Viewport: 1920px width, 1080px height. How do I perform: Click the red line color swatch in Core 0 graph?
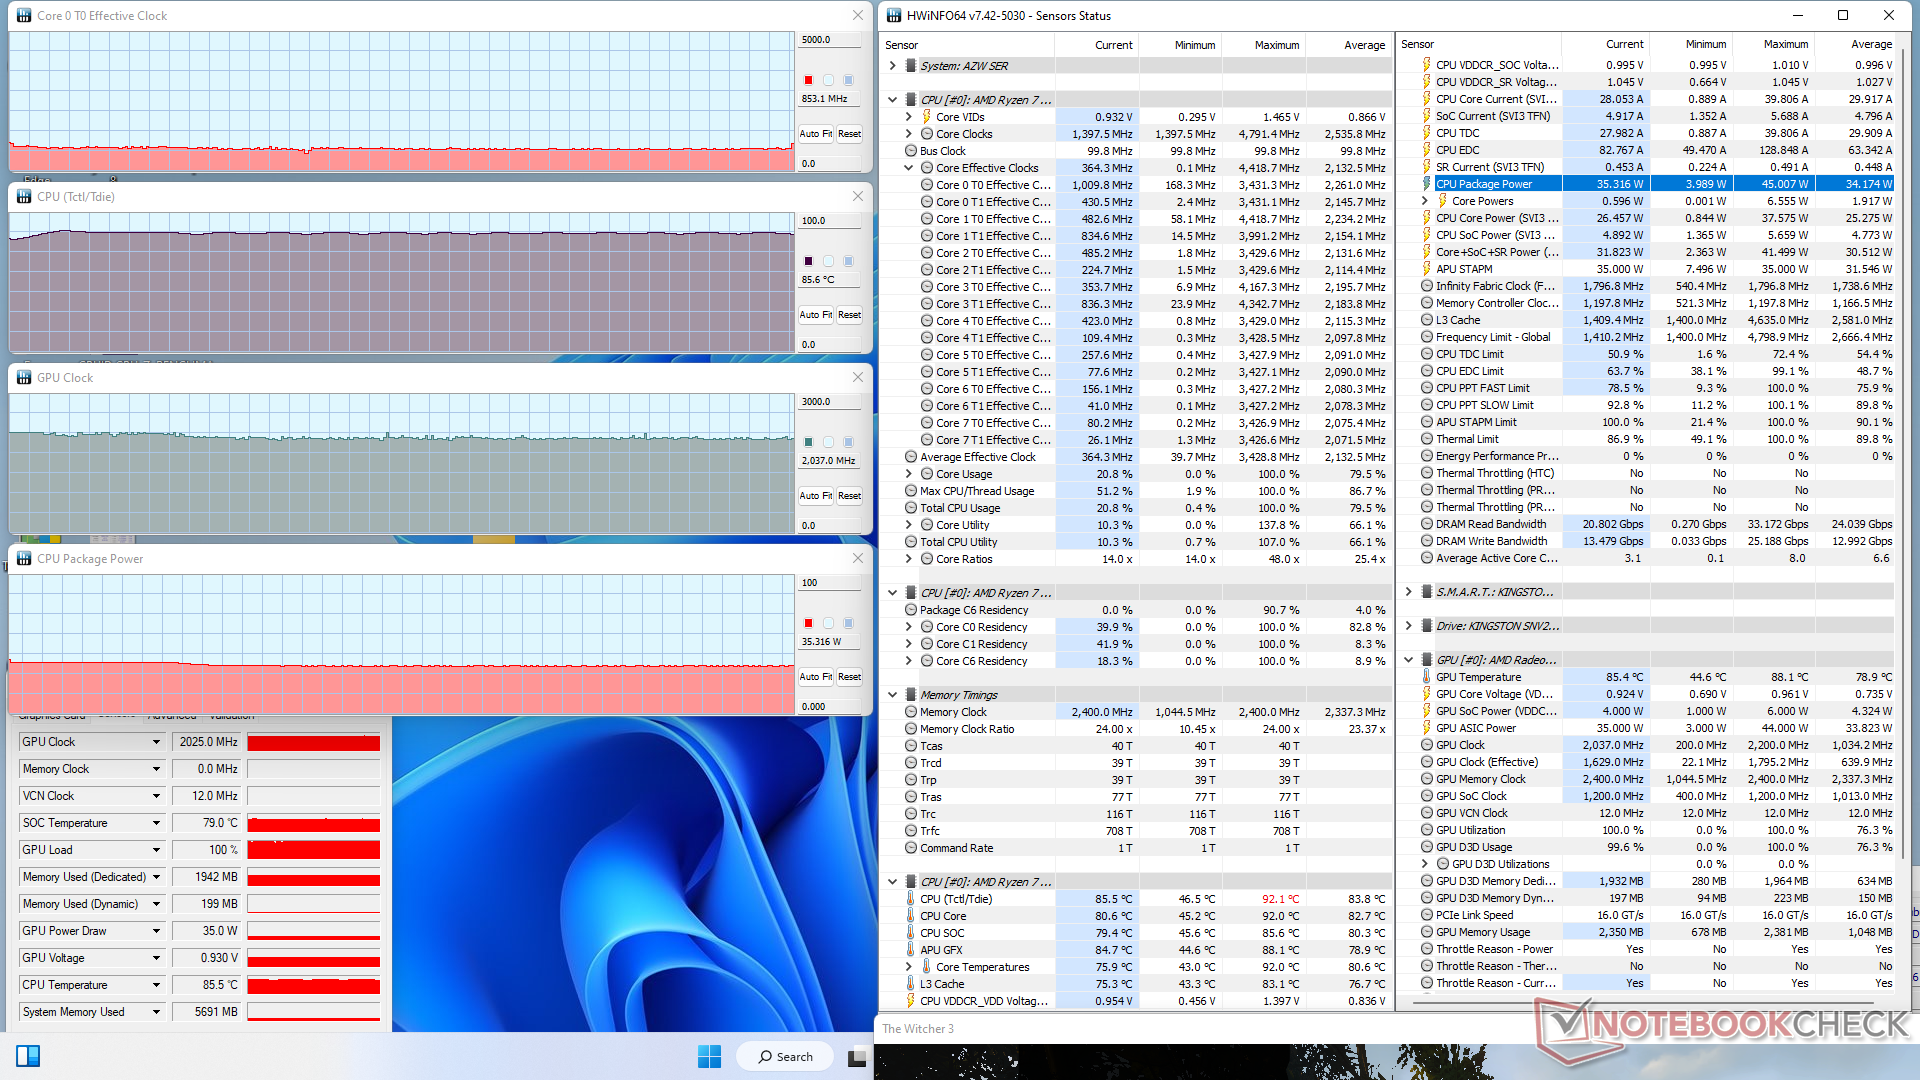[x=808, y=80]
